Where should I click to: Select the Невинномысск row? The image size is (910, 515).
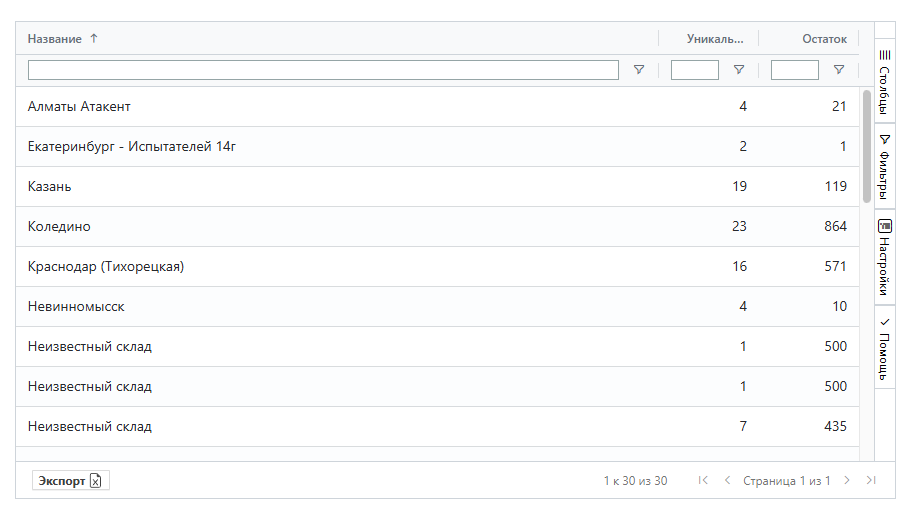pos(437,307)
